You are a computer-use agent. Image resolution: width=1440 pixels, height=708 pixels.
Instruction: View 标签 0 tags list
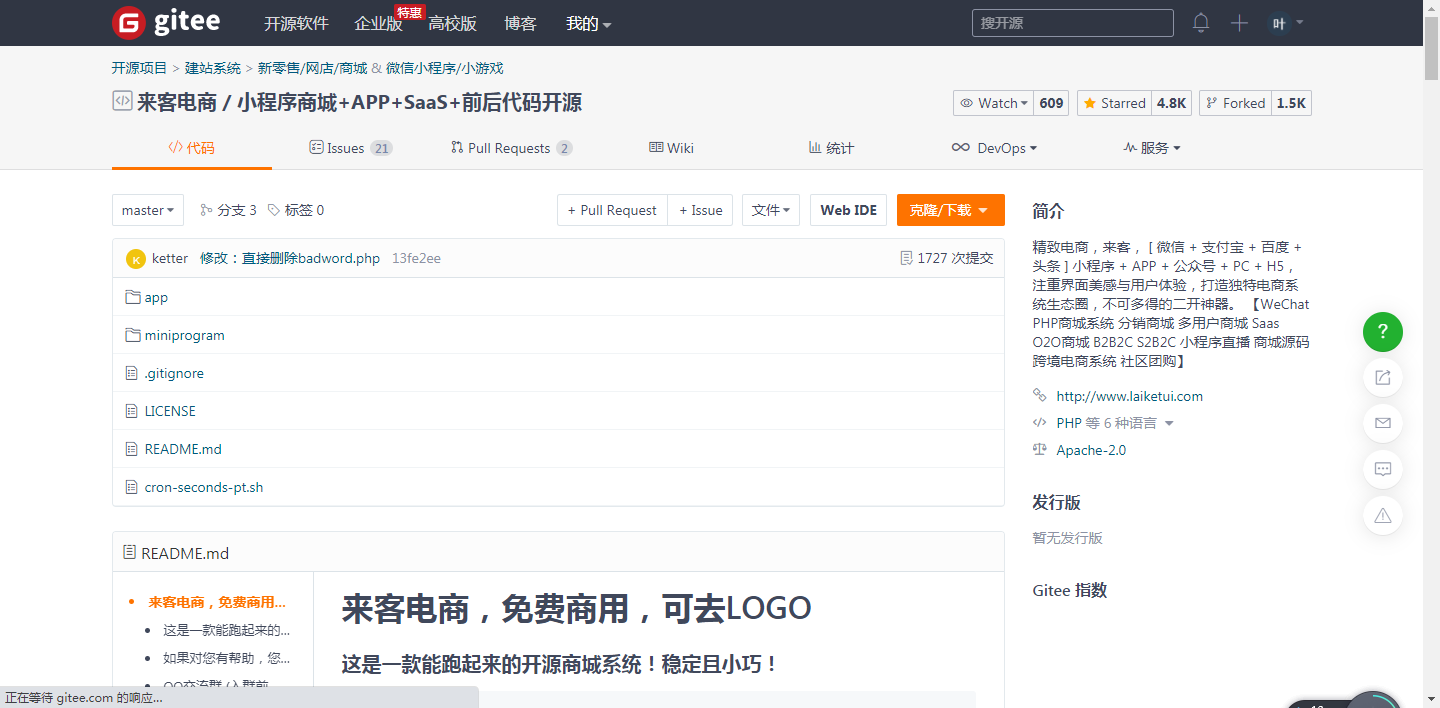[x=296, y=210]
